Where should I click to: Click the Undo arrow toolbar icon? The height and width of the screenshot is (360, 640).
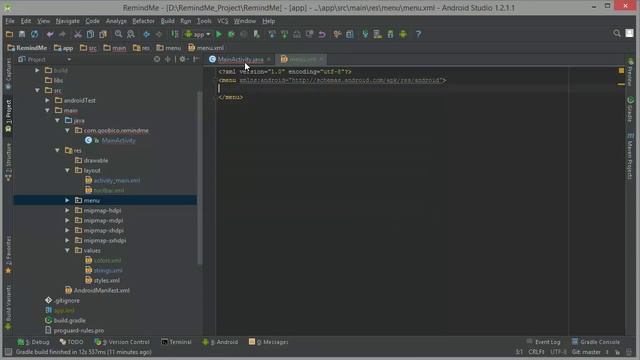click(49, 34)
